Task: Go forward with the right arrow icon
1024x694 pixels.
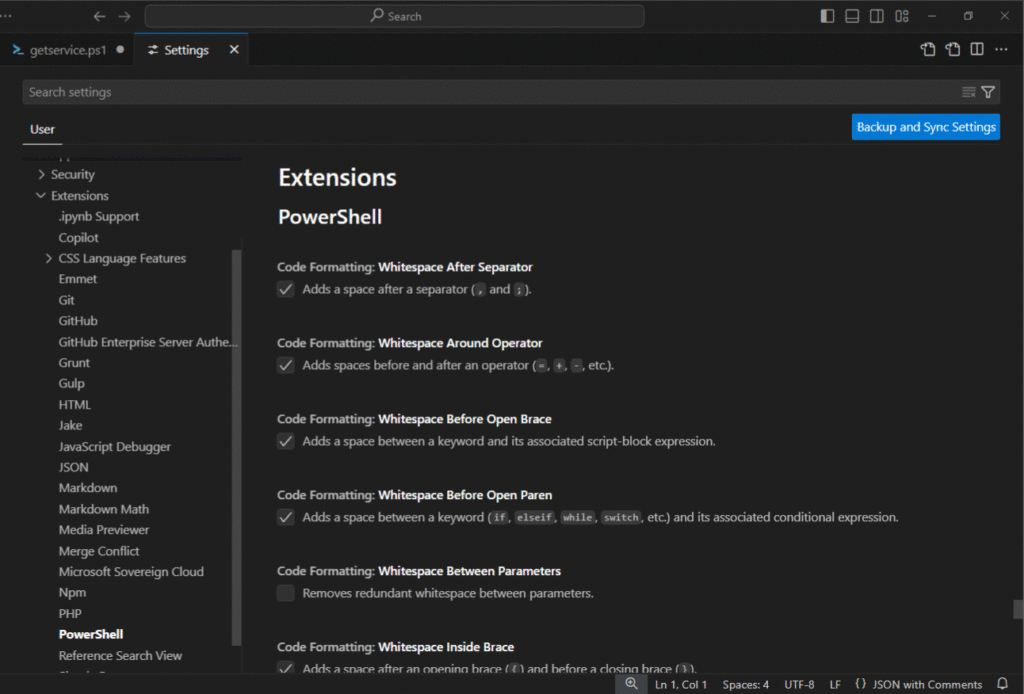Action: pos(124,16)
